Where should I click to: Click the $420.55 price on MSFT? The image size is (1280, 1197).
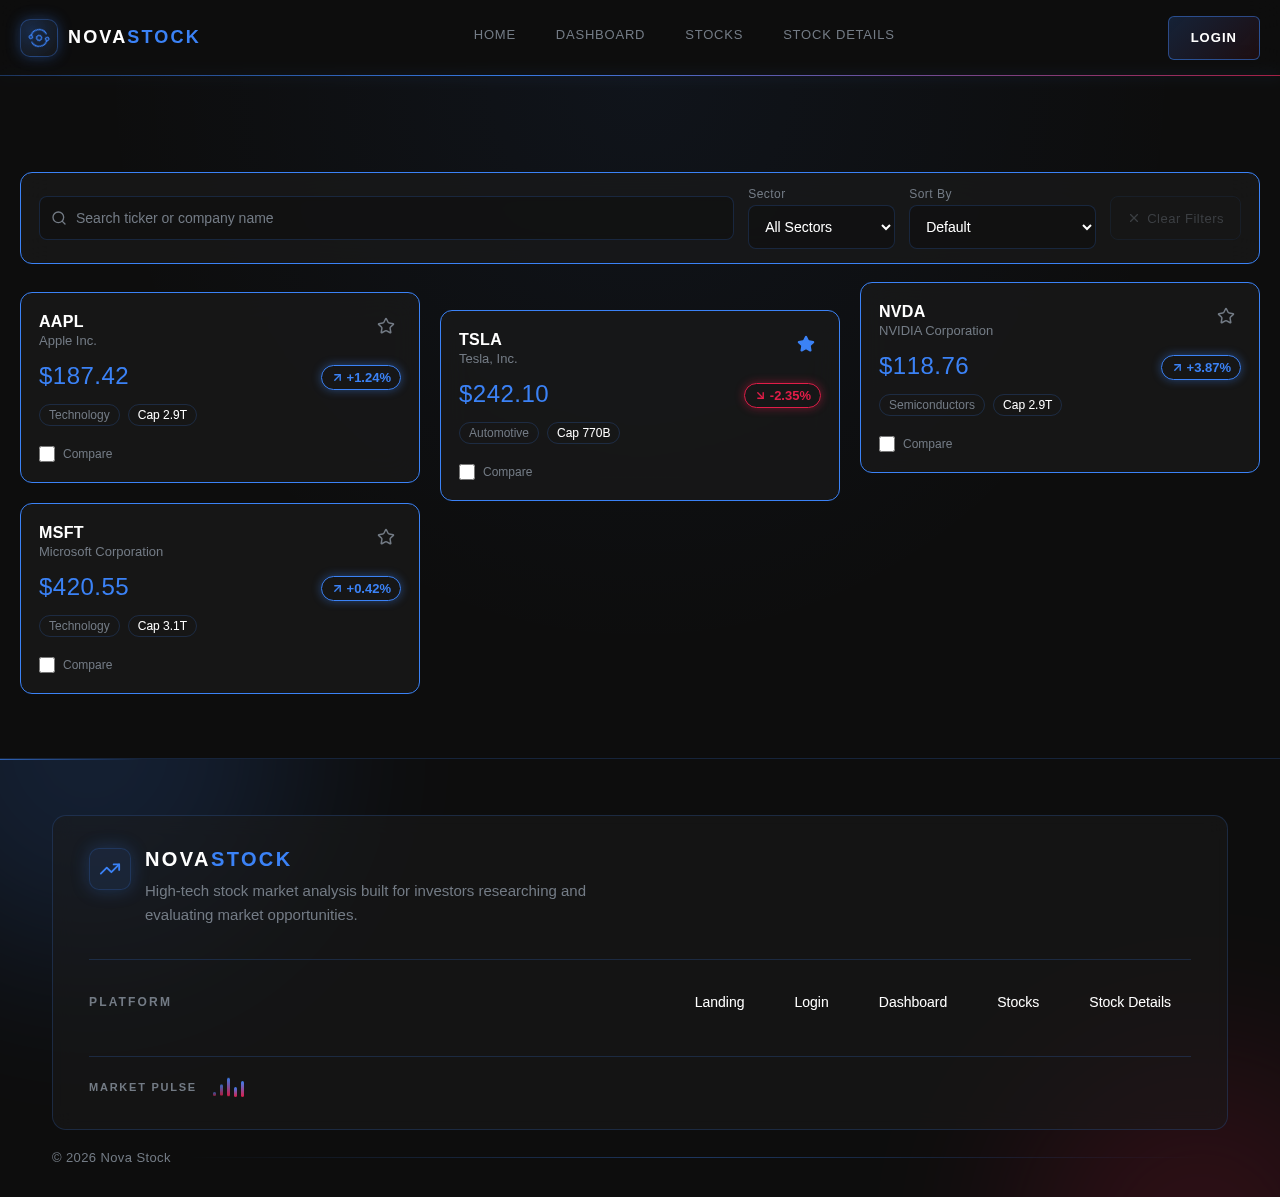tap(84, 587)
